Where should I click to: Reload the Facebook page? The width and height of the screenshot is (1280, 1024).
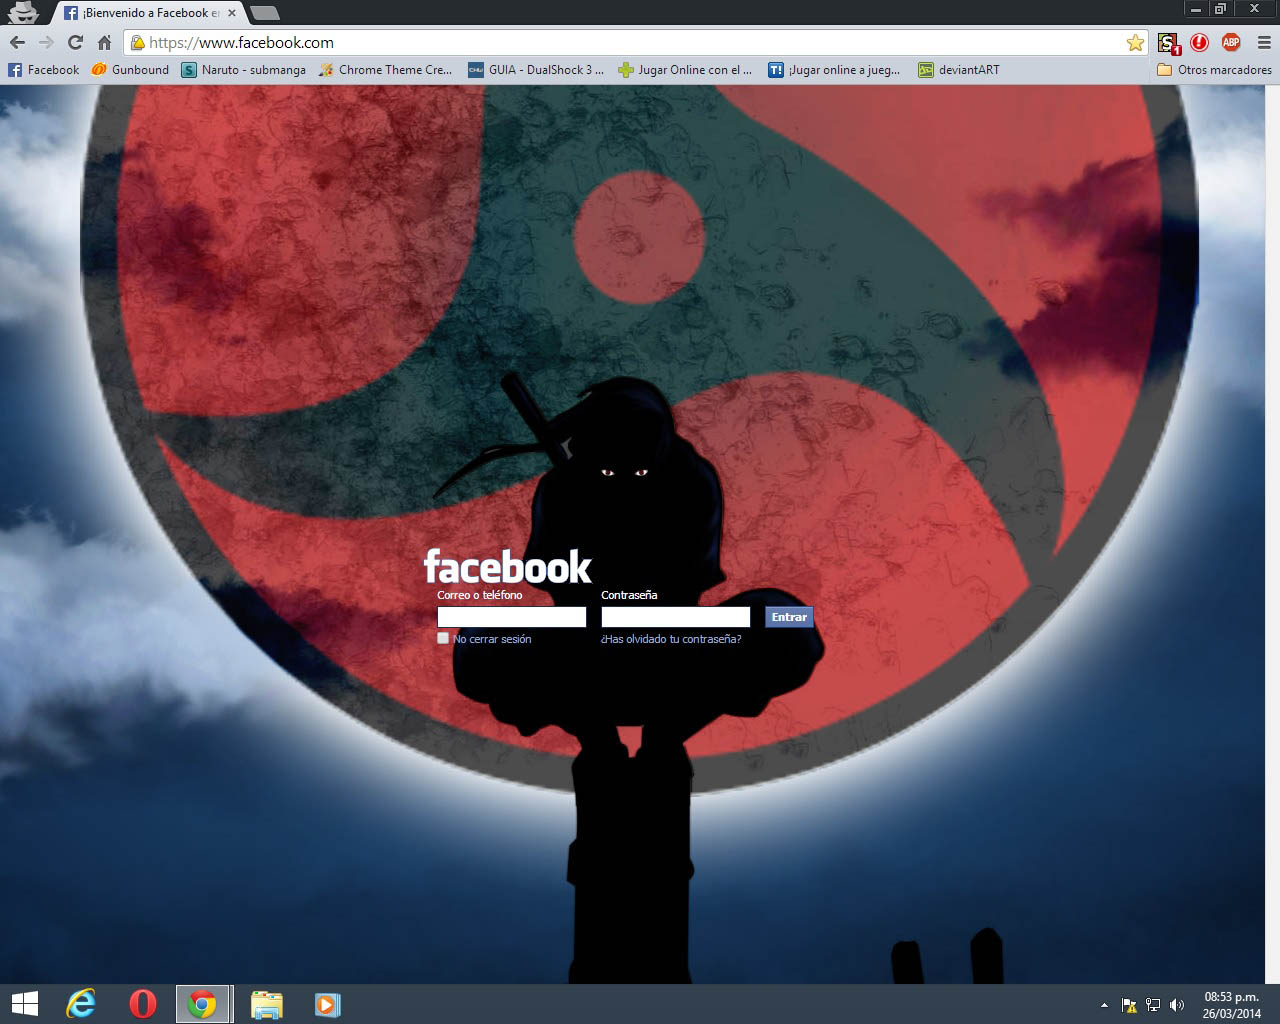74,42
